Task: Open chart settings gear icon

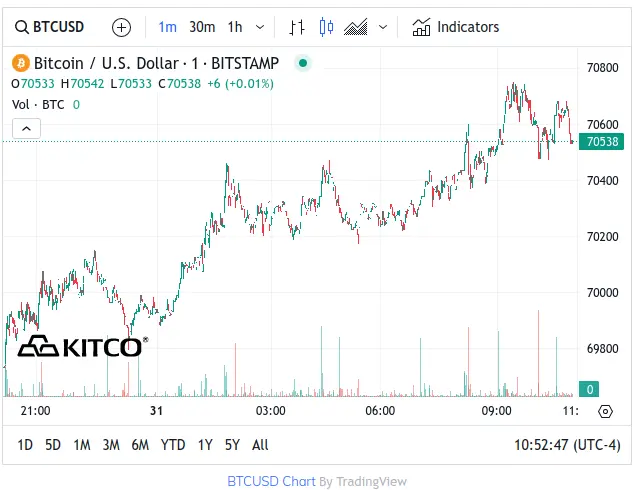Action: 605,412
